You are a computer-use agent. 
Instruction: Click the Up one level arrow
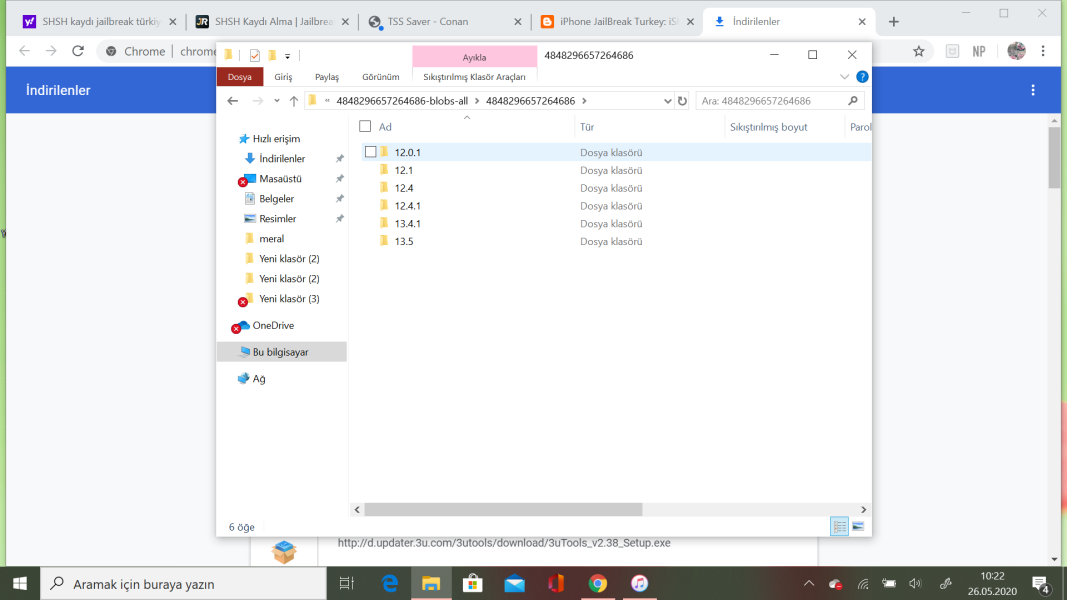pos(294,101)
